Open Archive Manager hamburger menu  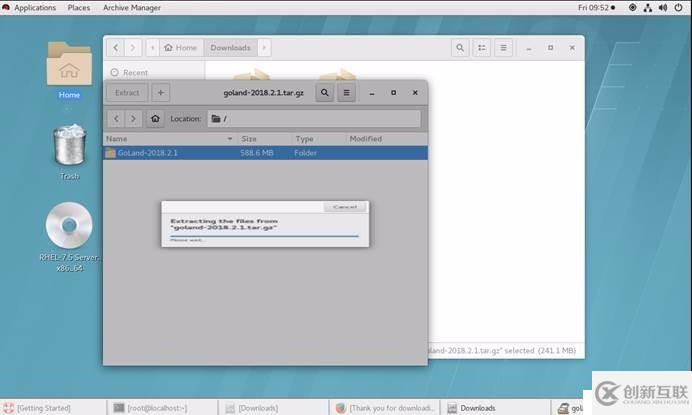pyautogui.click(x=346, y=93)
